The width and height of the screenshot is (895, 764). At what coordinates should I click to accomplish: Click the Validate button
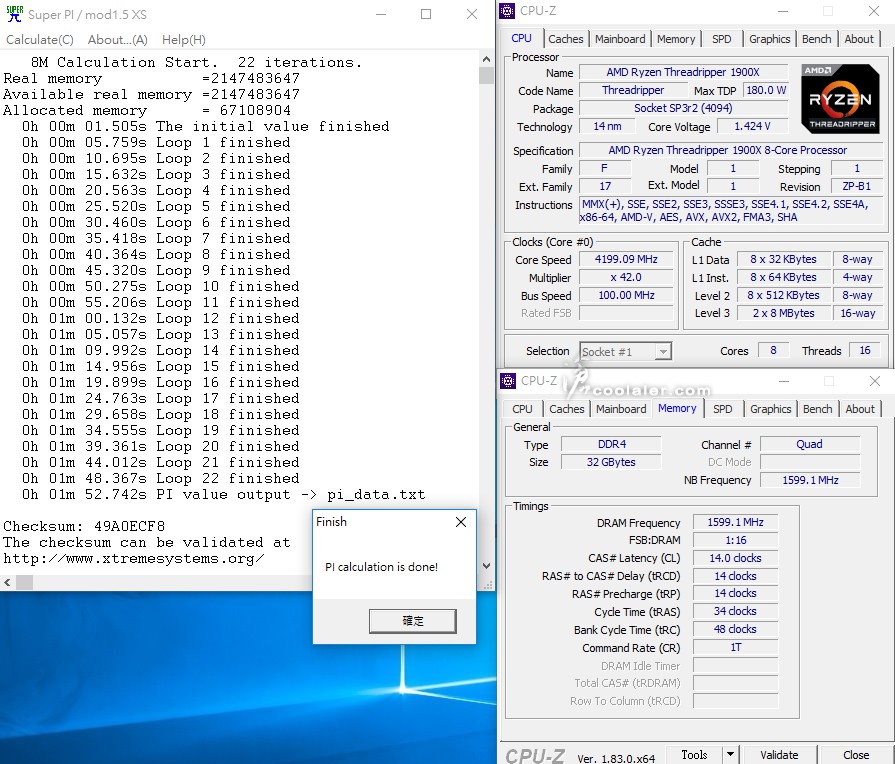[779, 755]
